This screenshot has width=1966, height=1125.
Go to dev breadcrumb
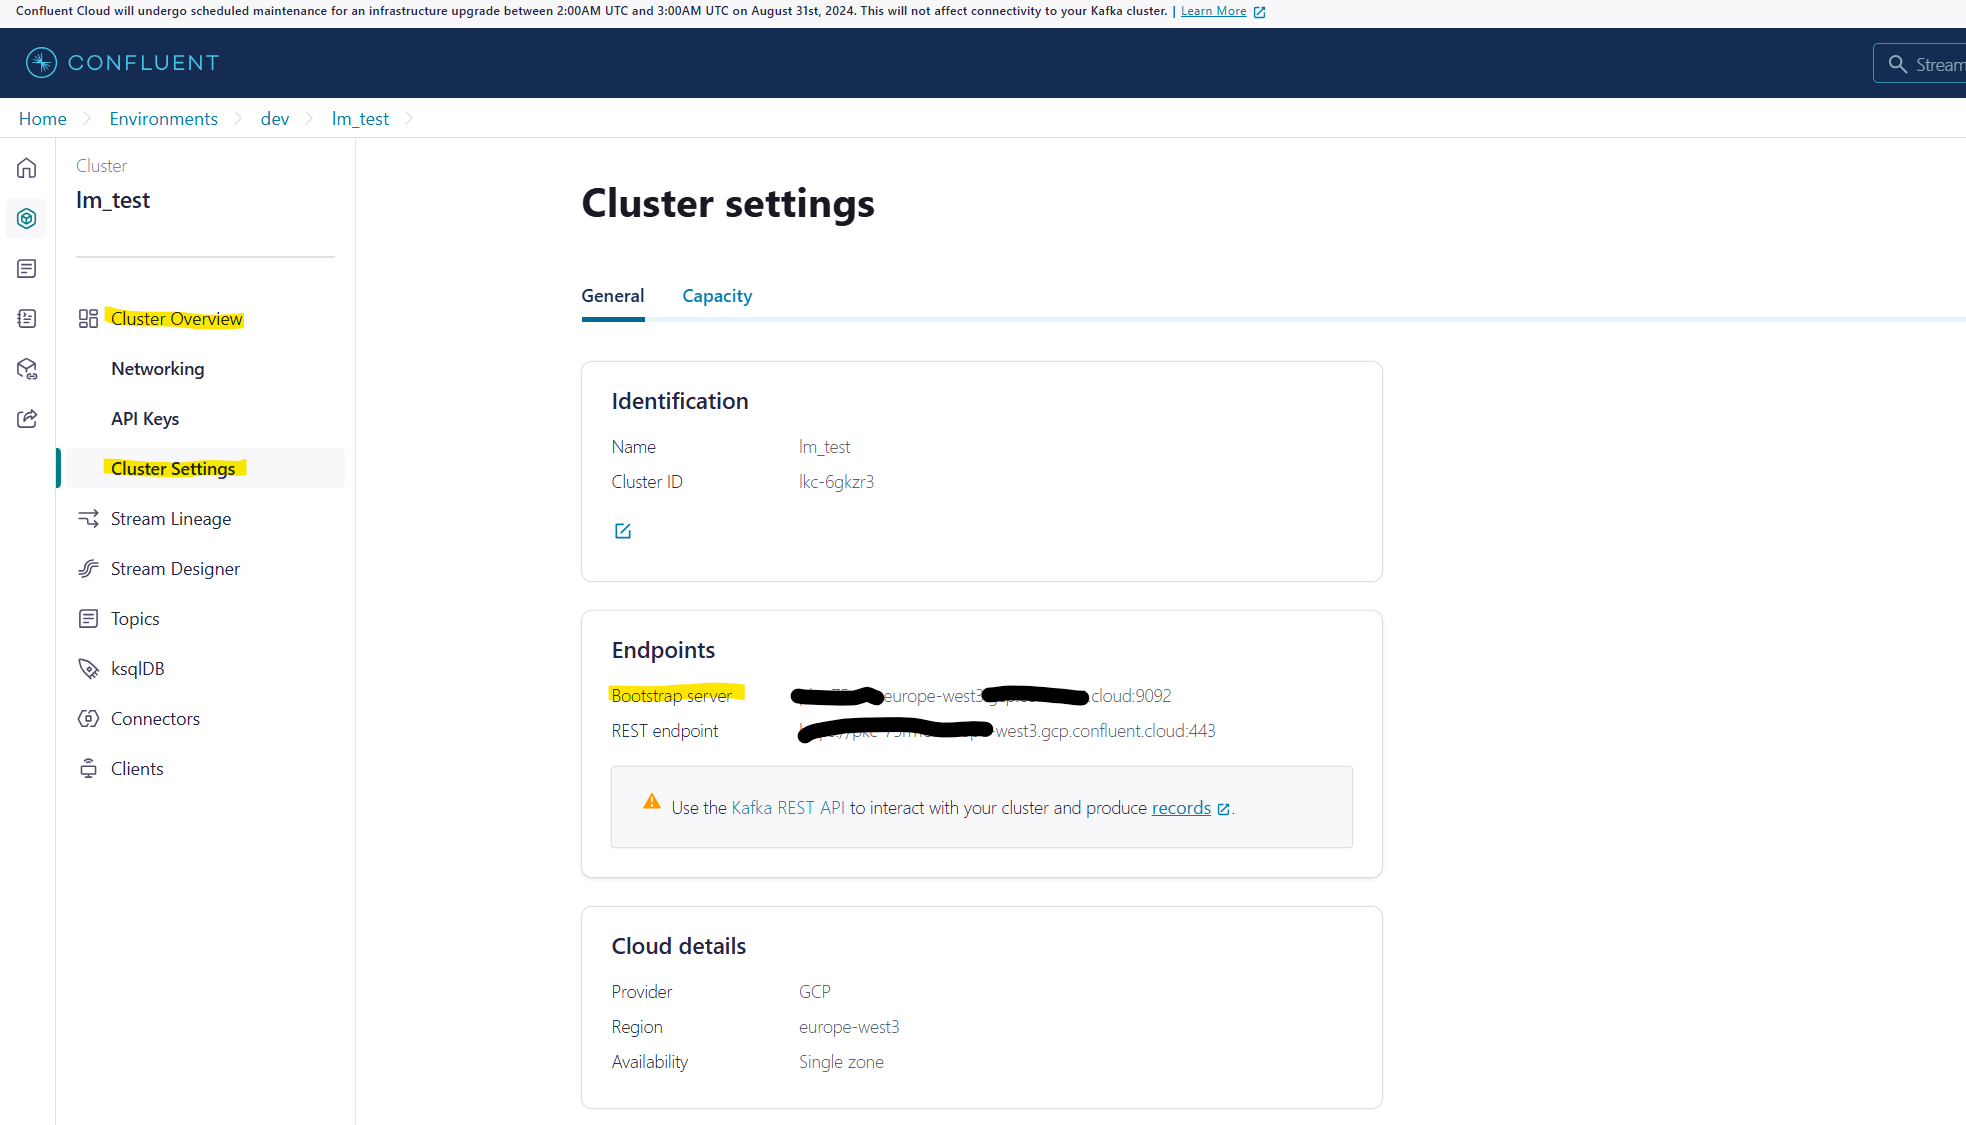[x=274, y=118]
